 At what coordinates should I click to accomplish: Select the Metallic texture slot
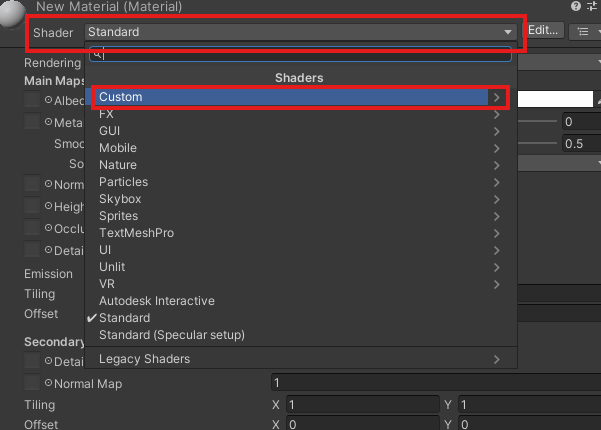[x=32, y=122]
